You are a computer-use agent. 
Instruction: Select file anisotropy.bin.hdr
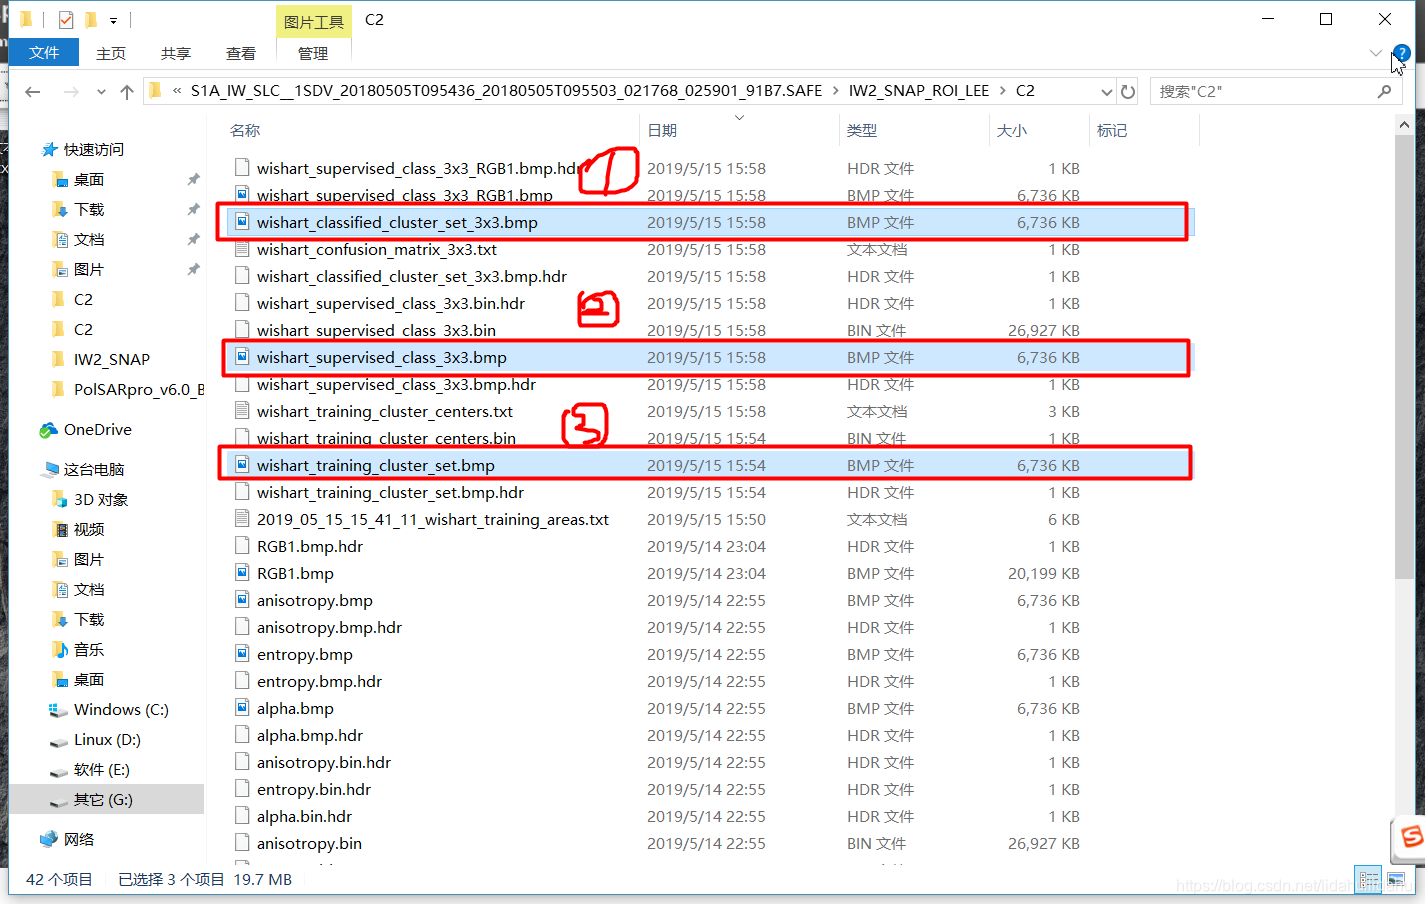(x=324, y=762)
